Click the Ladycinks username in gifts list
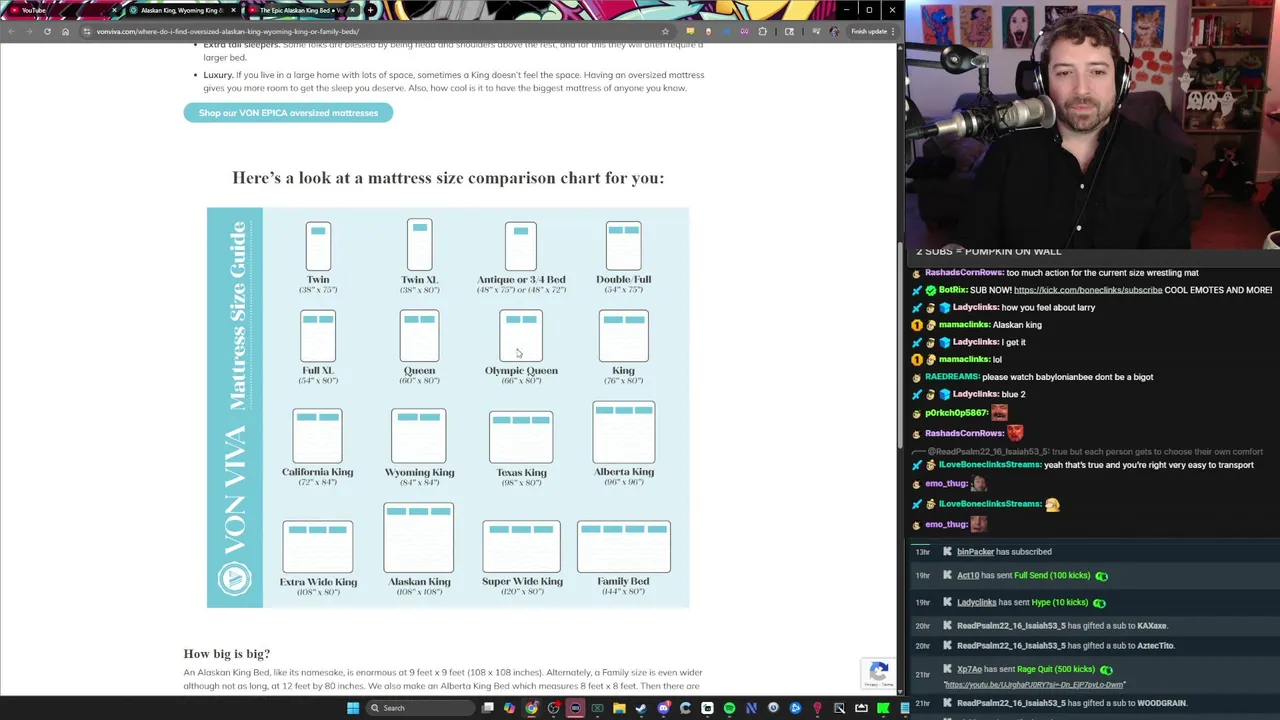 [x=976, y=602]
